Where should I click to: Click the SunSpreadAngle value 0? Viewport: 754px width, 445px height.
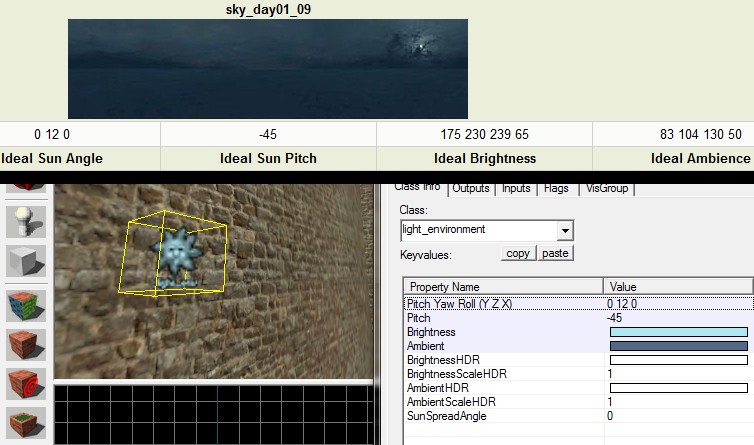click(610, 416)
